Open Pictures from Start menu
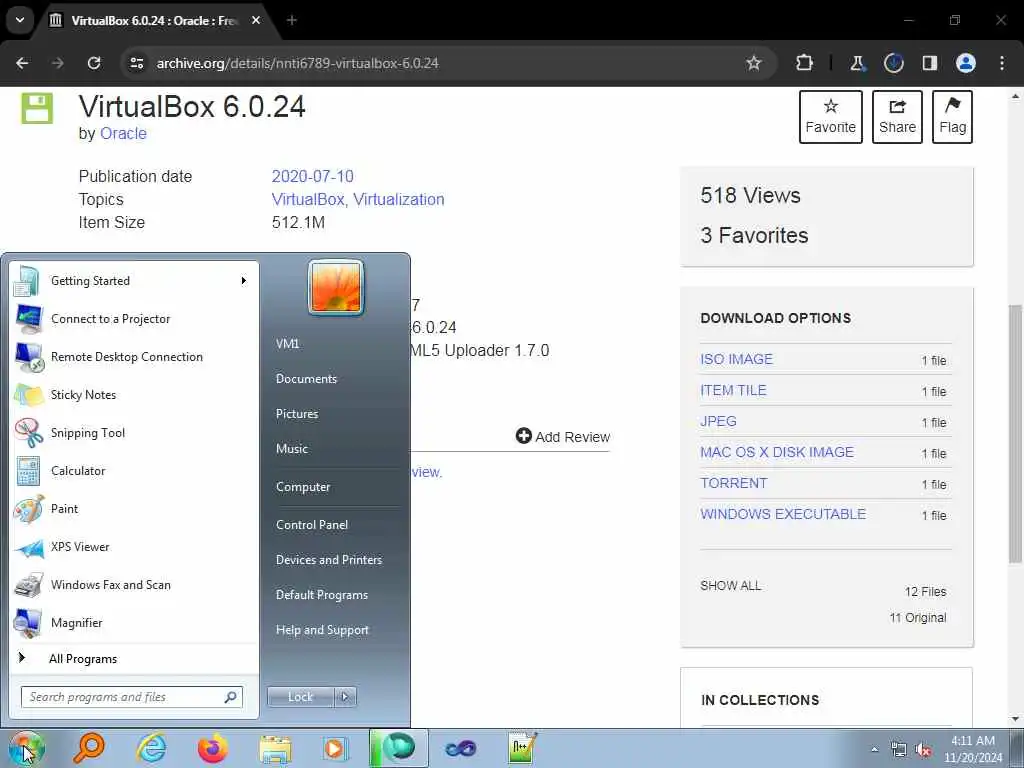The height and width of the screenshot is (768, 1024). (x=297, y=413)
